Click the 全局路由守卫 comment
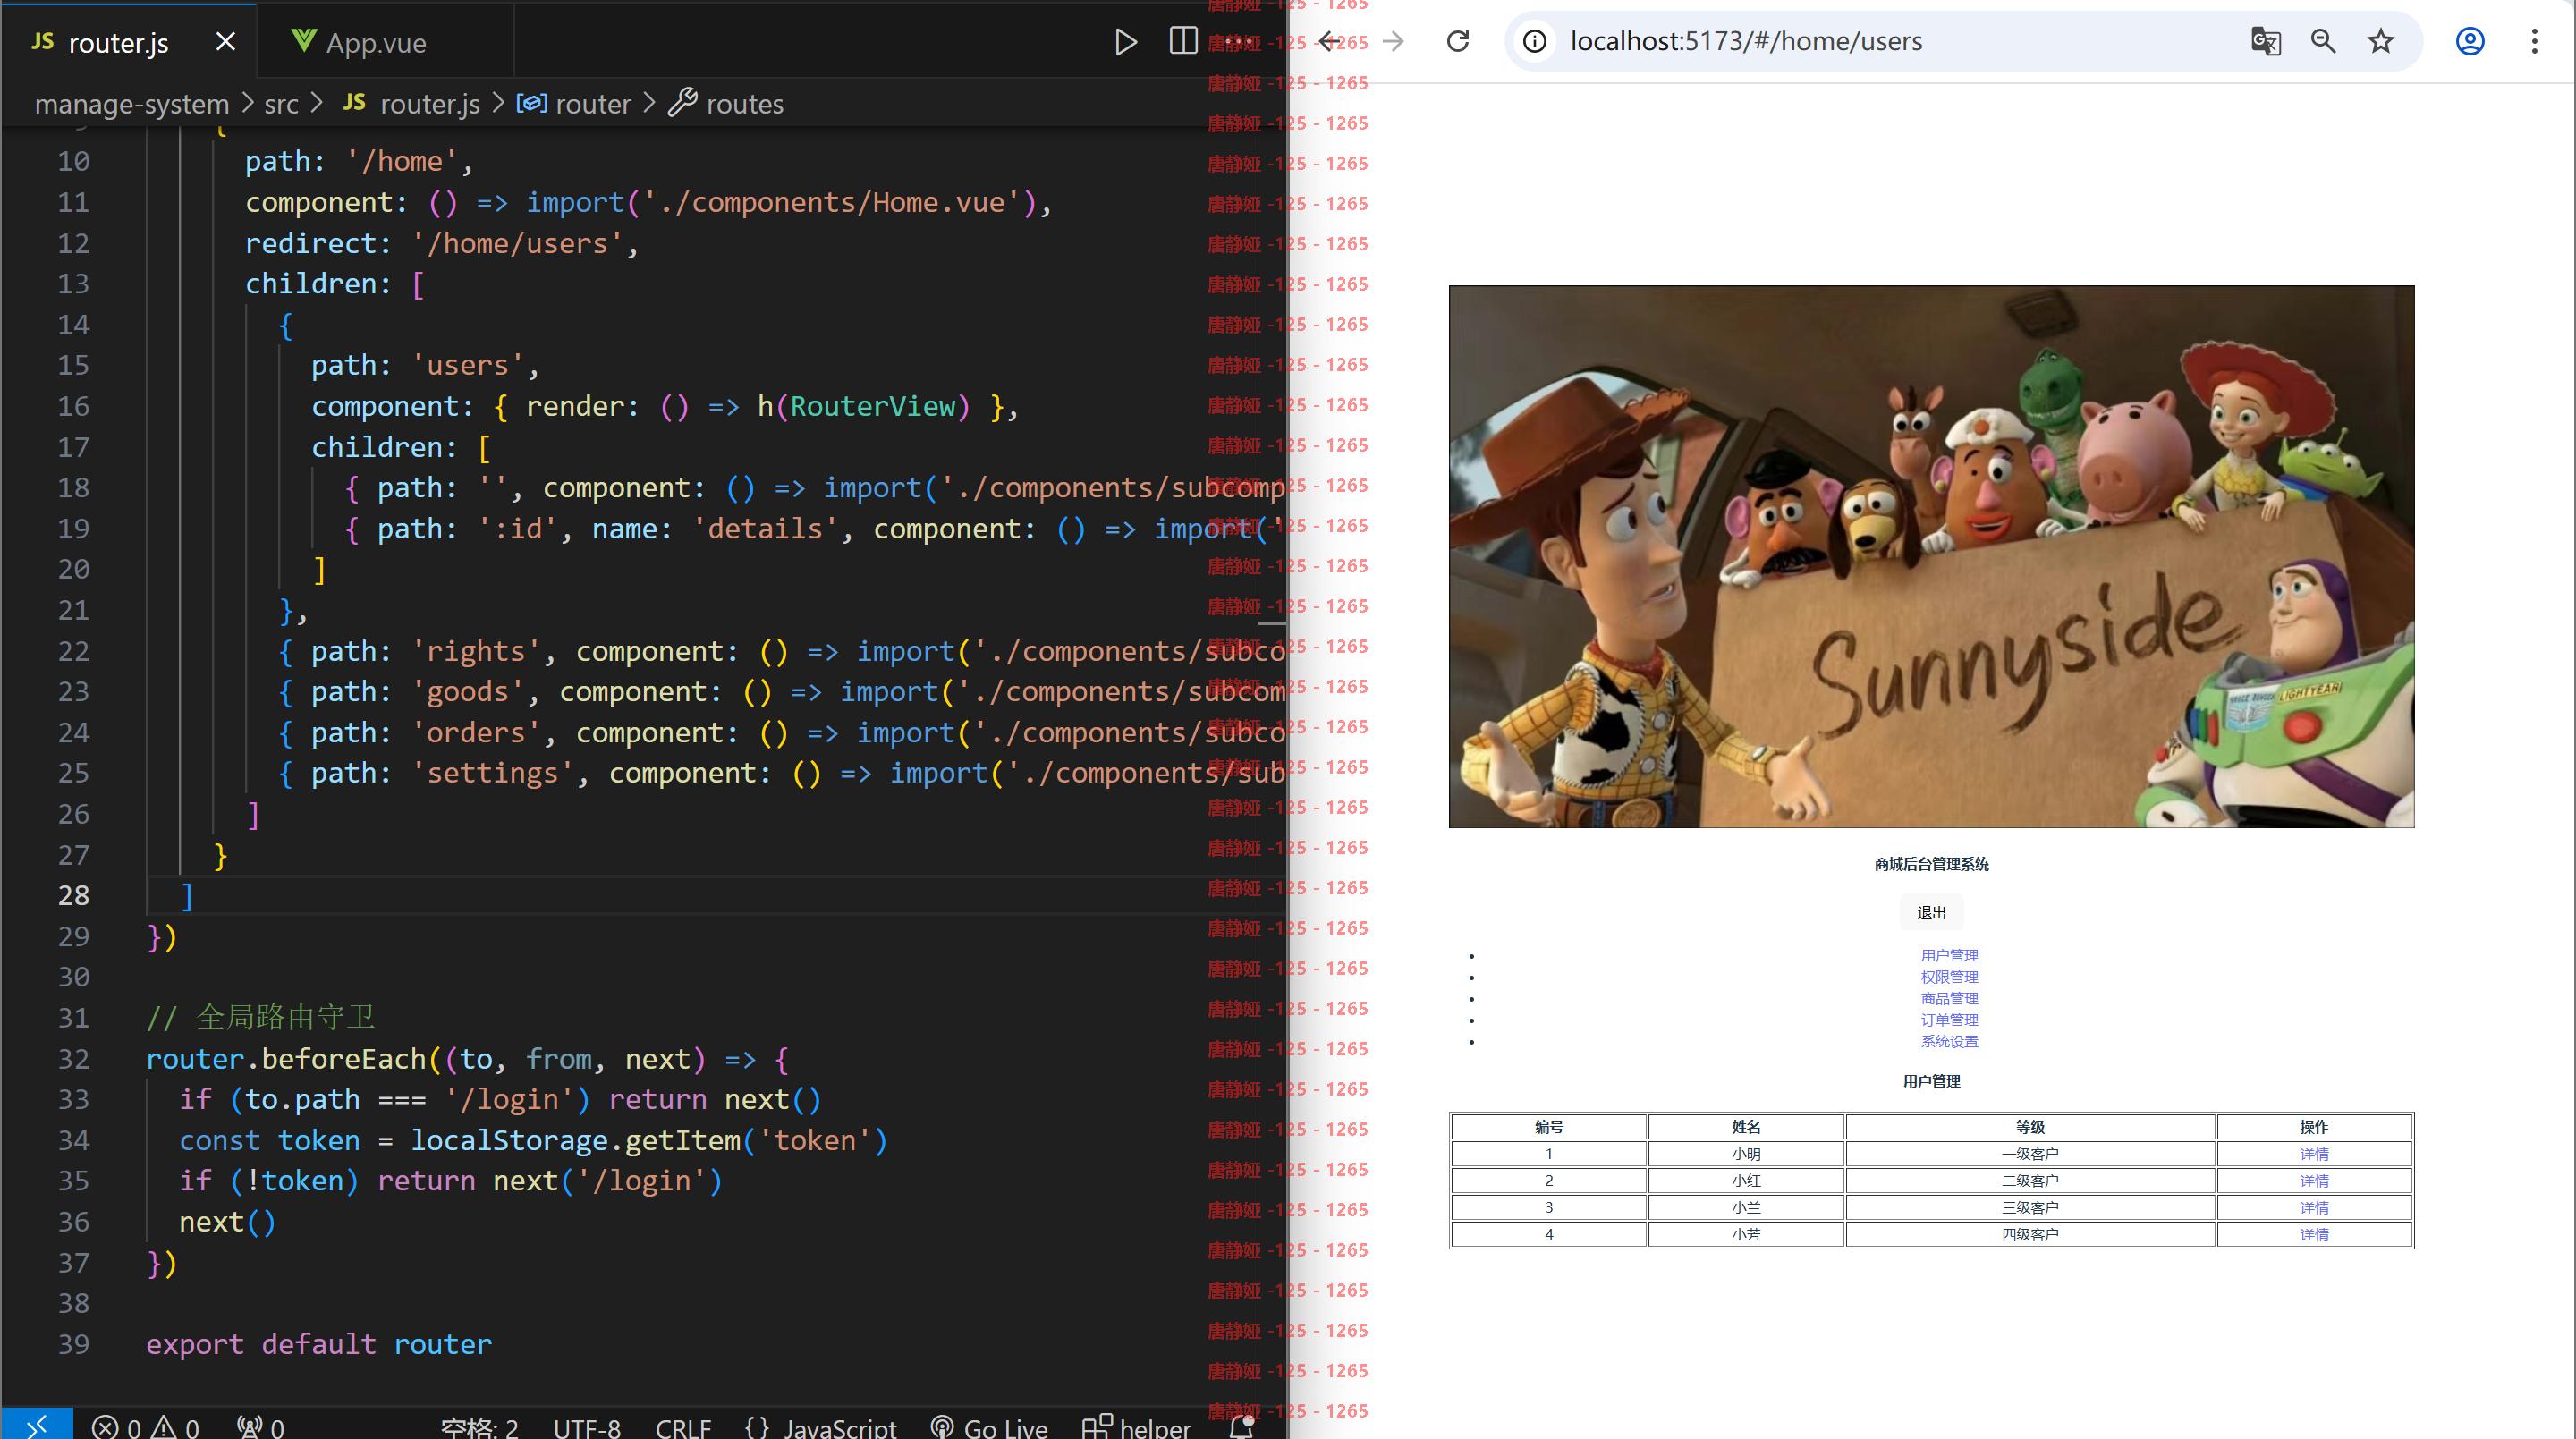Image resolution: width=2576 pixels, height=1439 pixels. (261, 1018)
